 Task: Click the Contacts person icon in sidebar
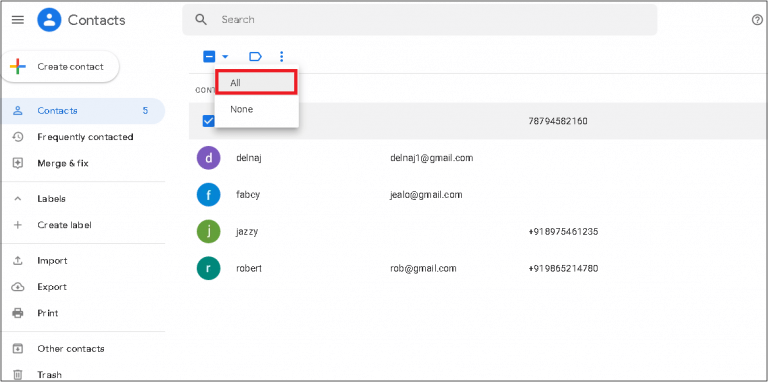click(18, 111)
